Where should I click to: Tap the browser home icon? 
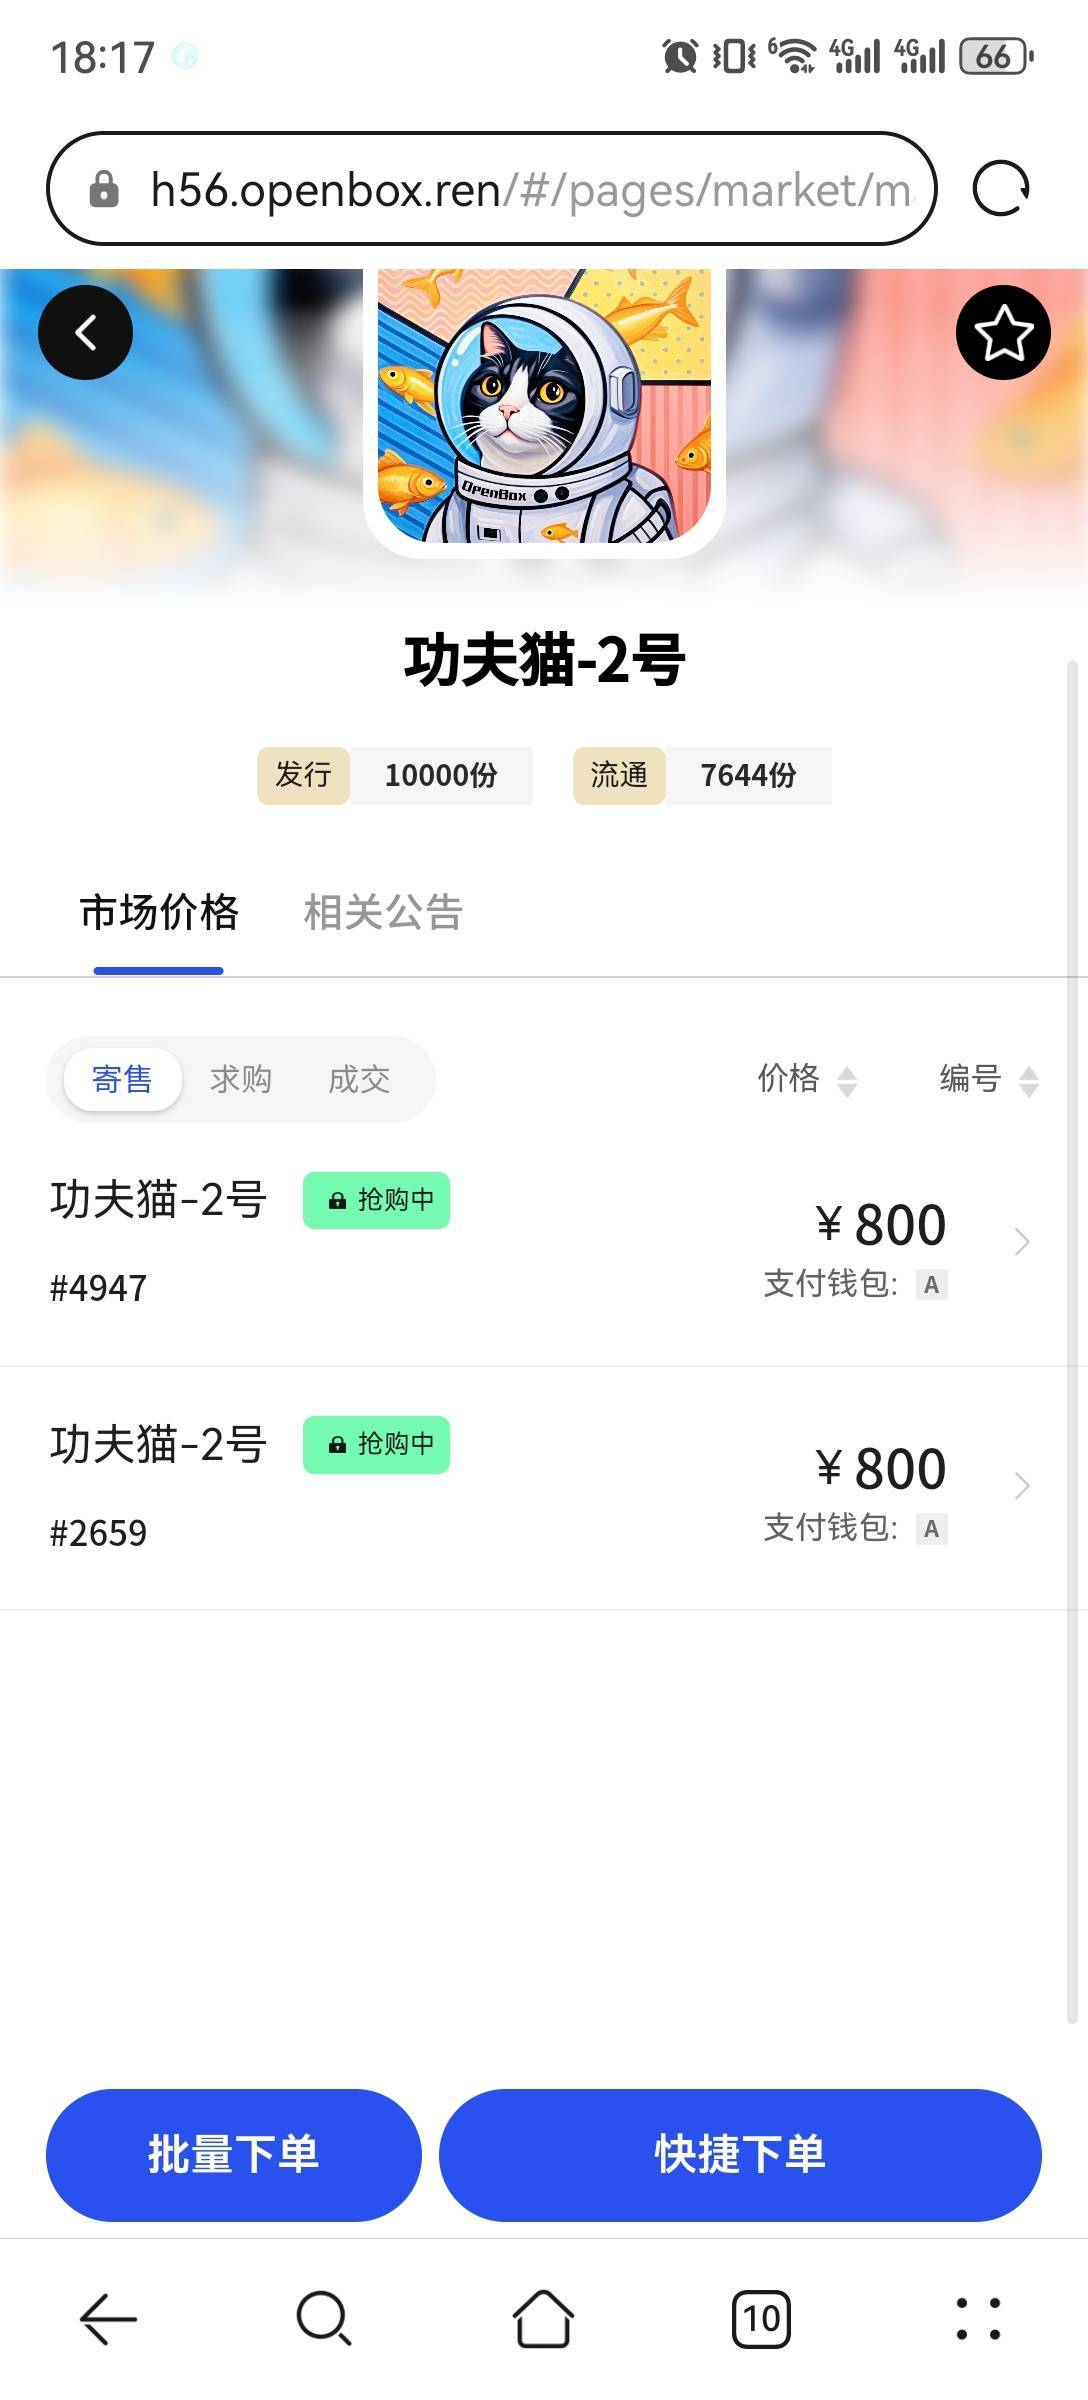point(543,2318)
